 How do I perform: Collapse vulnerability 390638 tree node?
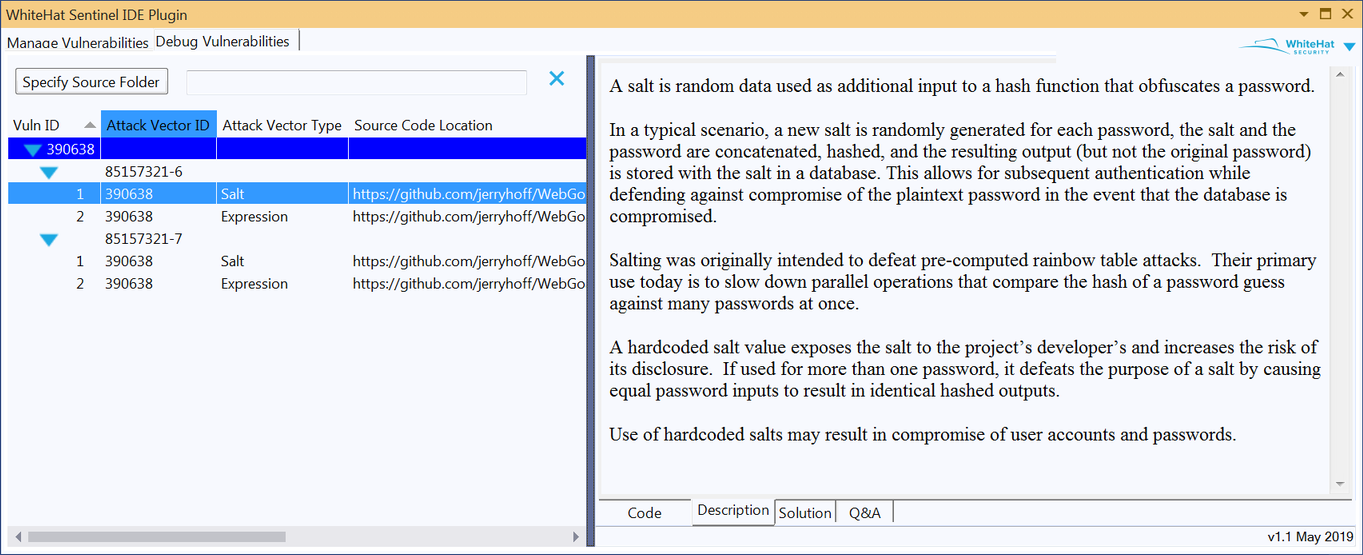tap(33, 149)
